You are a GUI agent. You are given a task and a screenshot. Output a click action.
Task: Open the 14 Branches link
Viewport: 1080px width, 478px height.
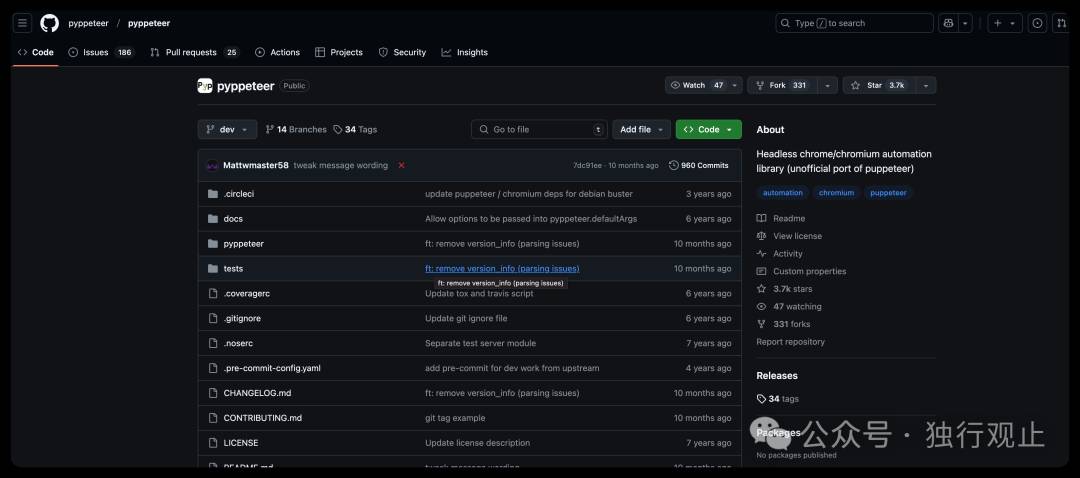point(296,129)
